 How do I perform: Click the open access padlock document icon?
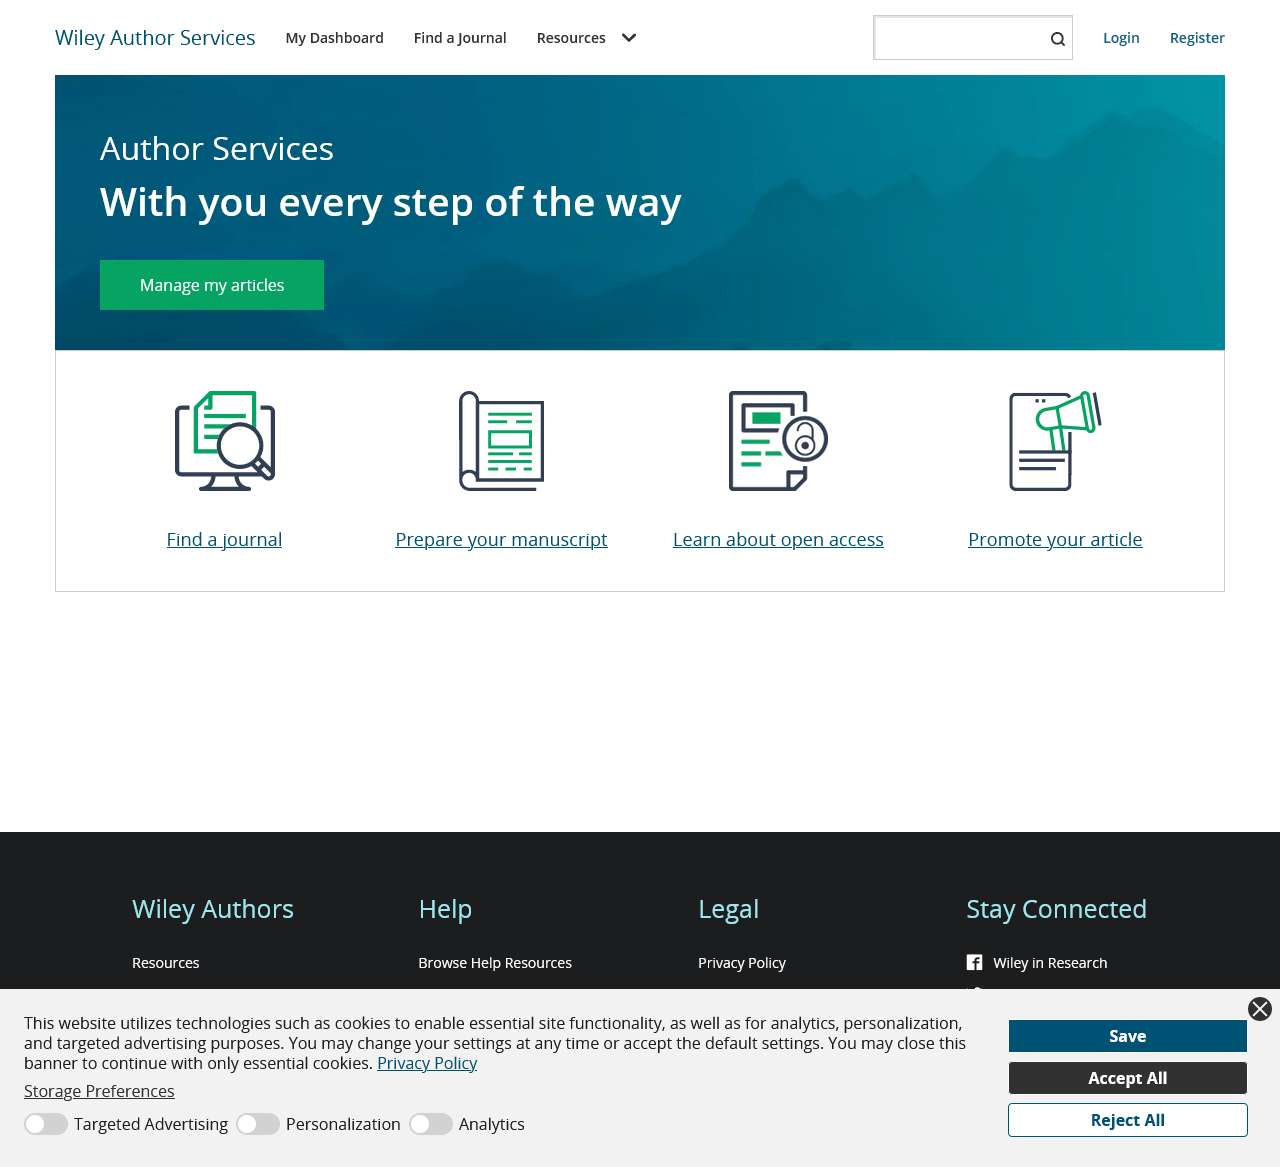coord(778,441)
